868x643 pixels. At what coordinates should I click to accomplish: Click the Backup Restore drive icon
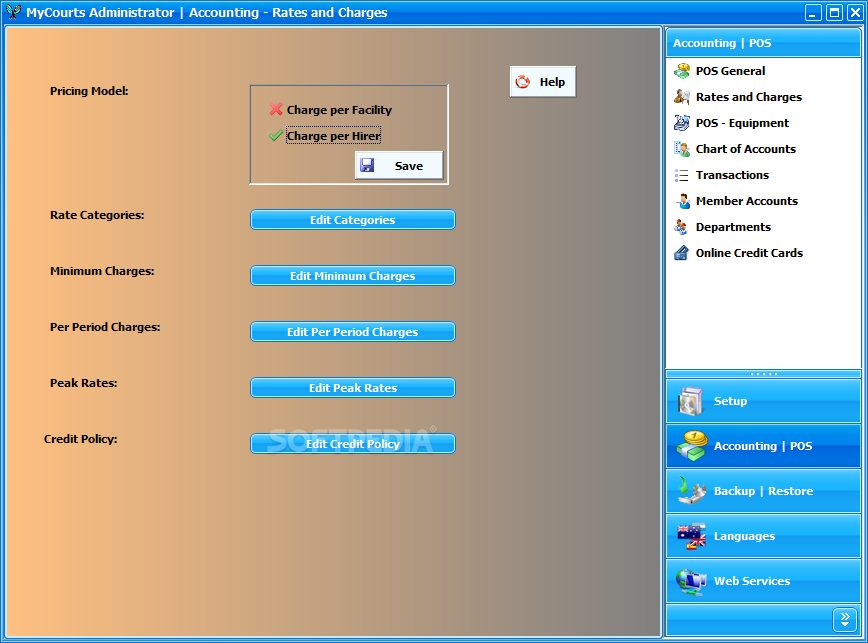point(691,491)
